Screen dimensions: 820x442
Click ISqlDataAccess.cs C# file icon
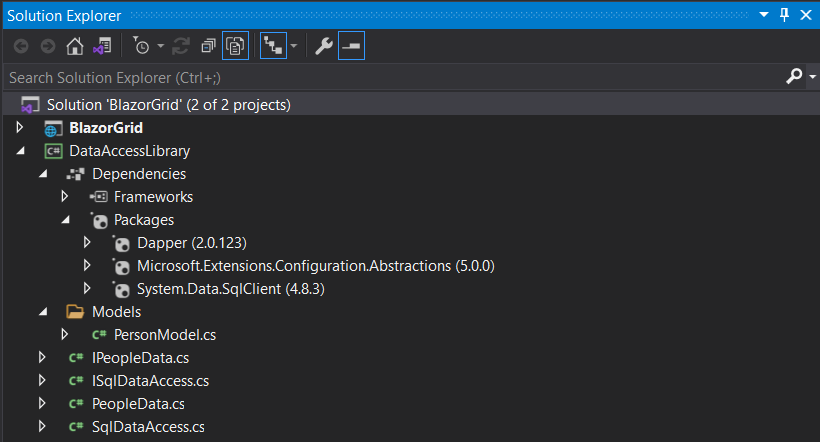76,380
